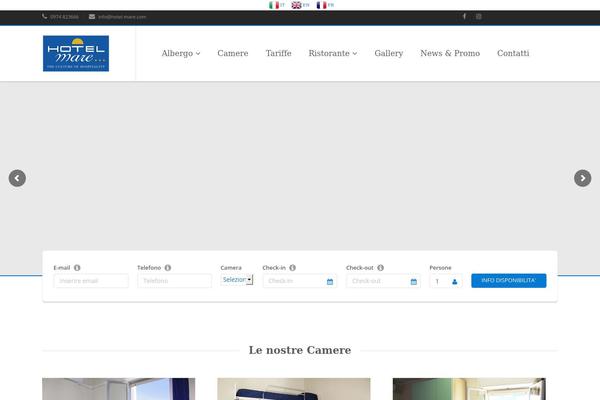600x400 pixels.
Task: Show info tooltip next to E-mail
Action: pos(77,268)
